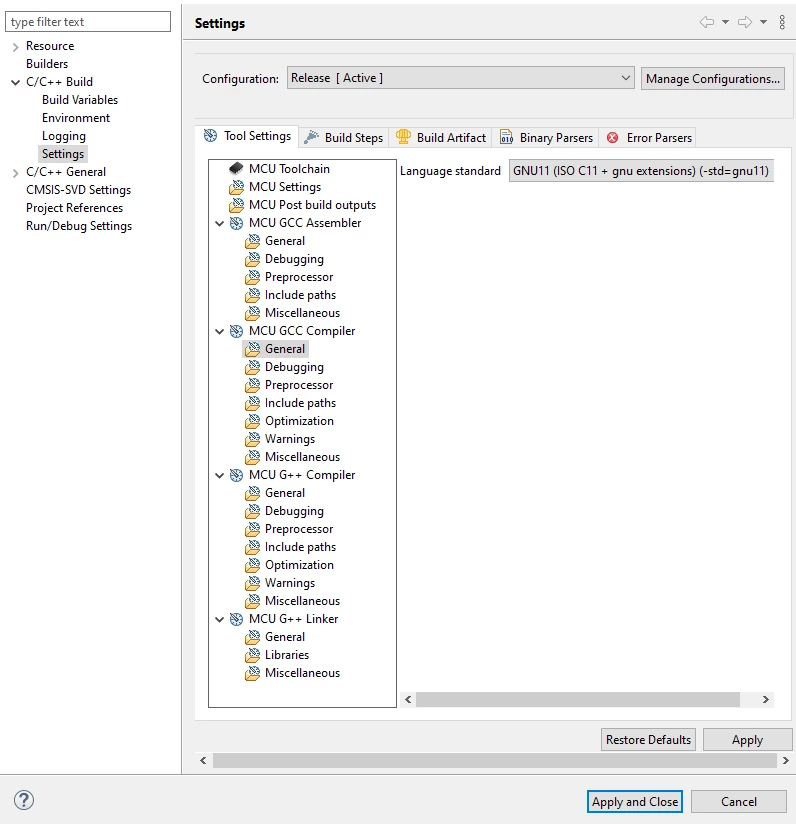Switch to the Tool Settings tab
Image resolution: width=796 pixels, height=824 pixels.
[247, 136]
